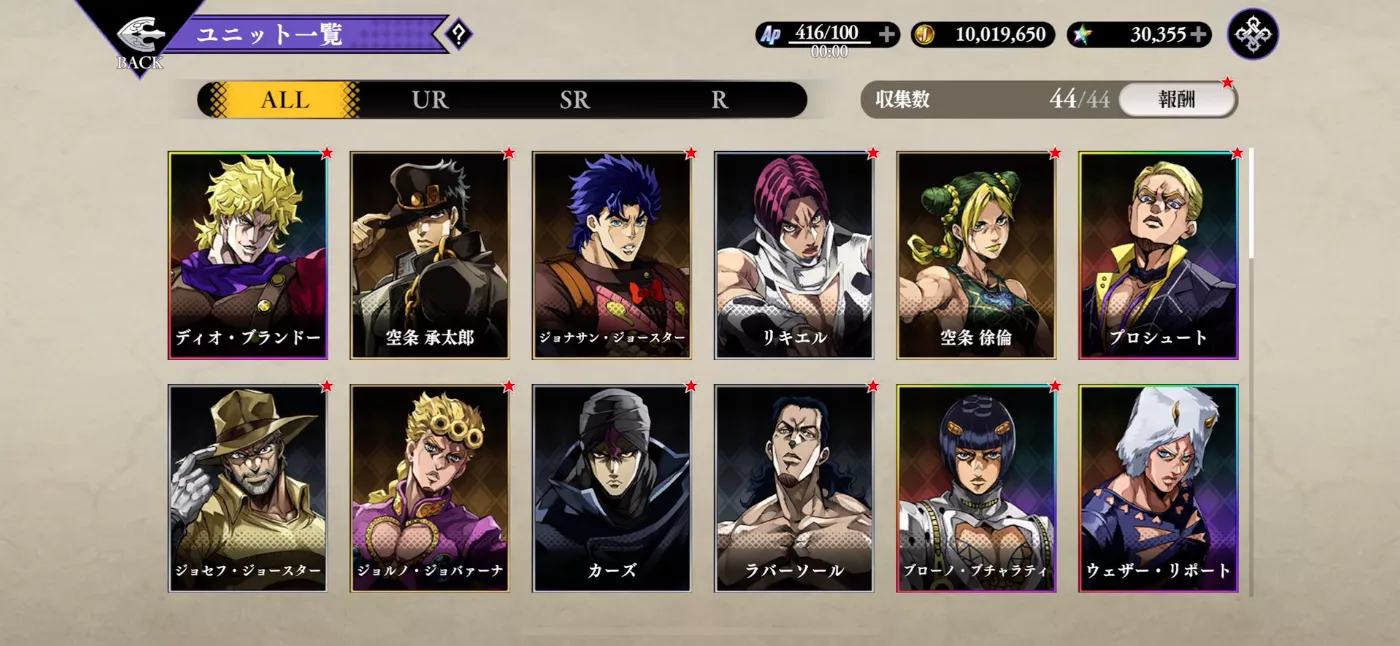Switch to the UR rarity tab

pyautogui.click(x=430, y=100)
